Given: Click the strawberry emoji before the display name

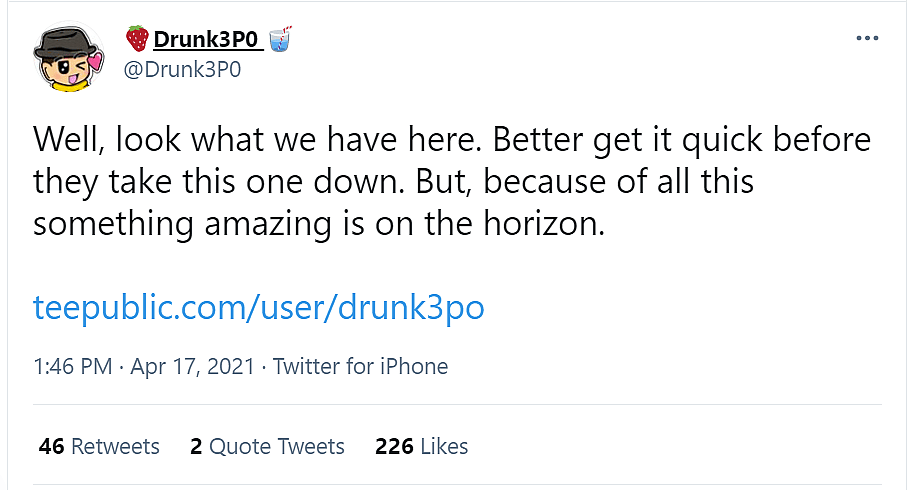Looking at the screenshot, I should [x=137, y=39].
